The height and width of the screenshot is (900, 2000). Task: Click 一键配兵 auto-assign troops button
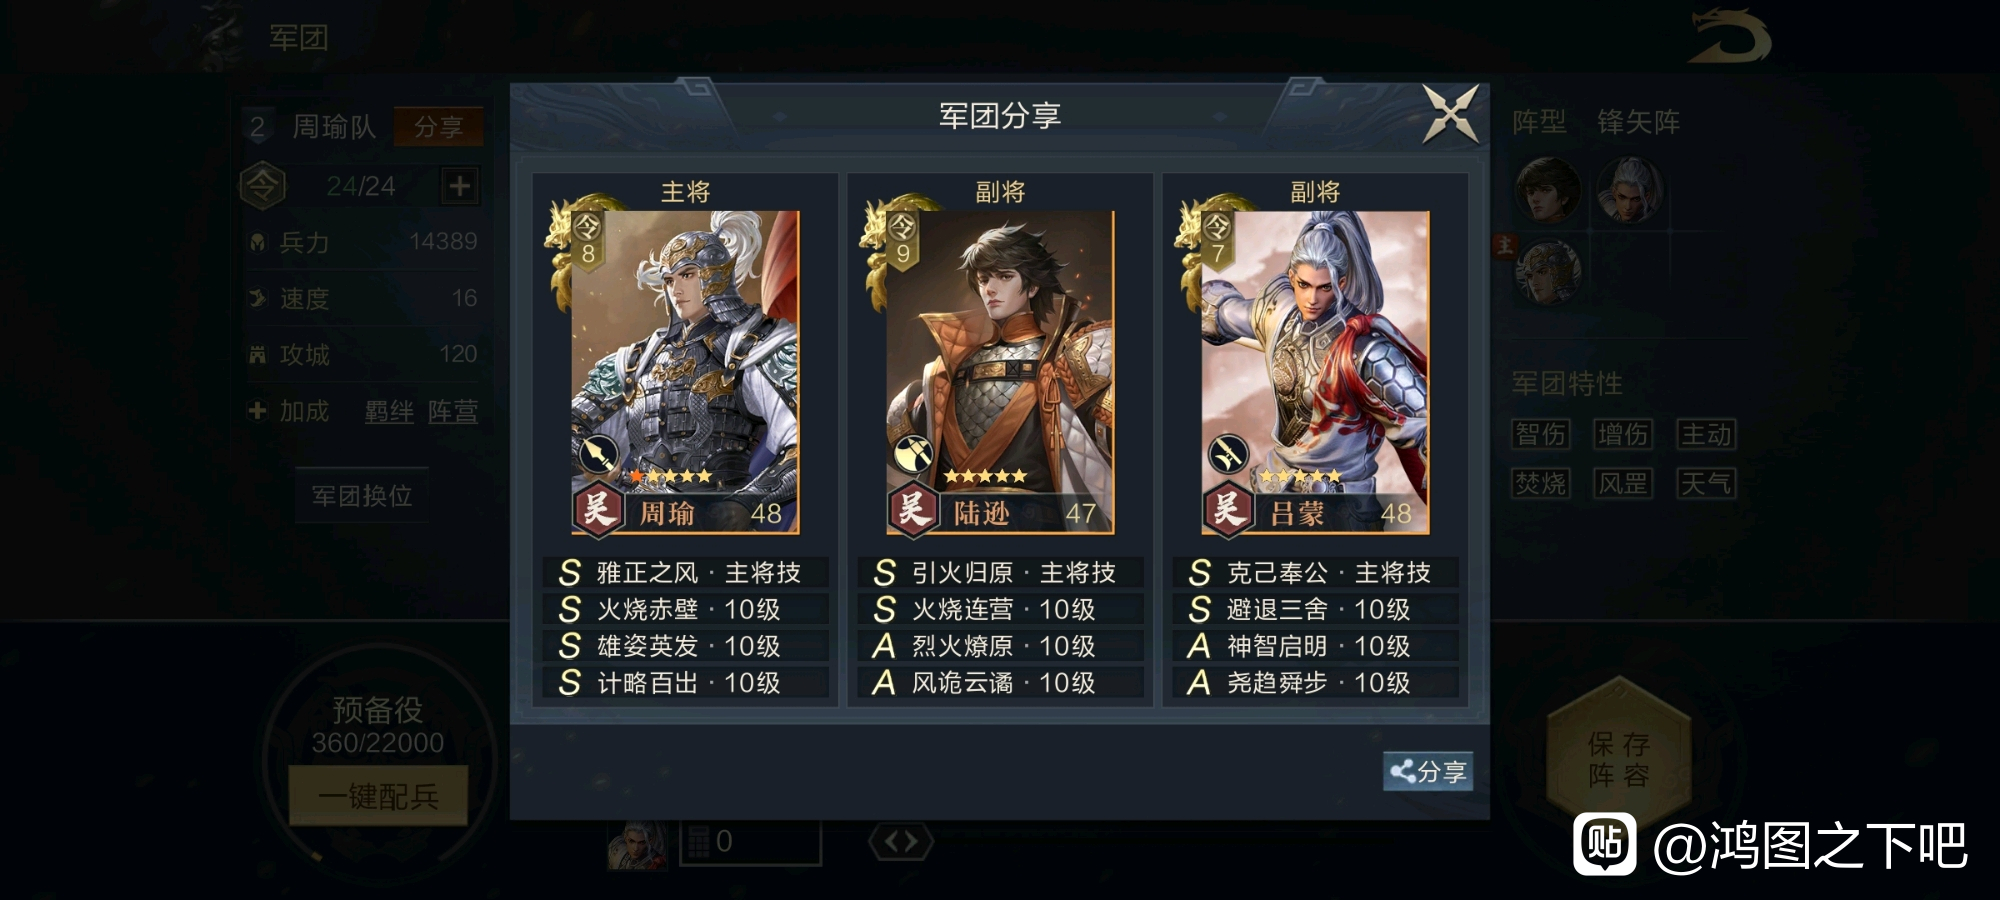tap(378, 796)
